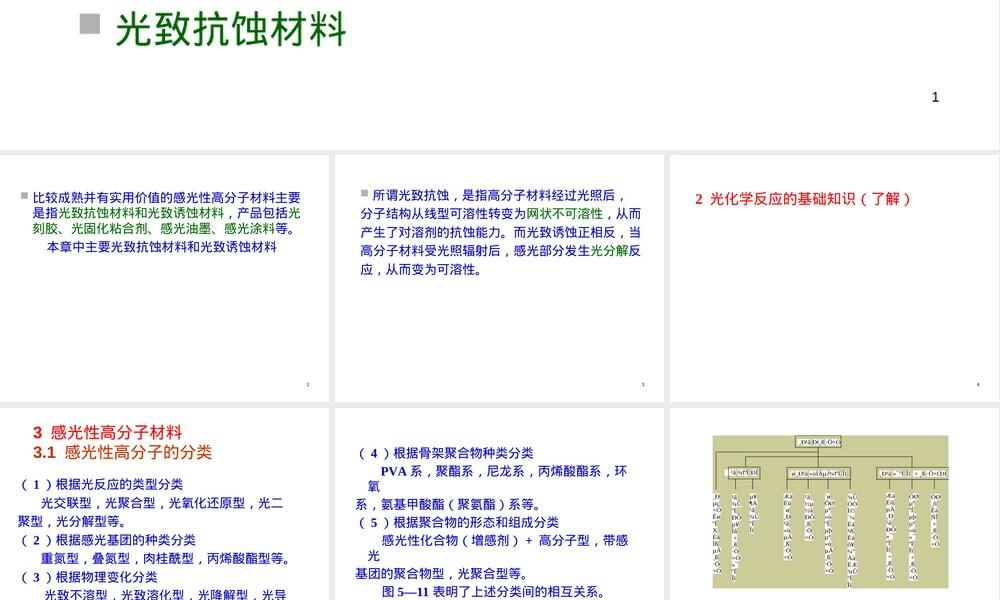Click paragraph starting 比较成熟并有实用价值
Screen dimensions: 1000x600
(x=166, y=213)
